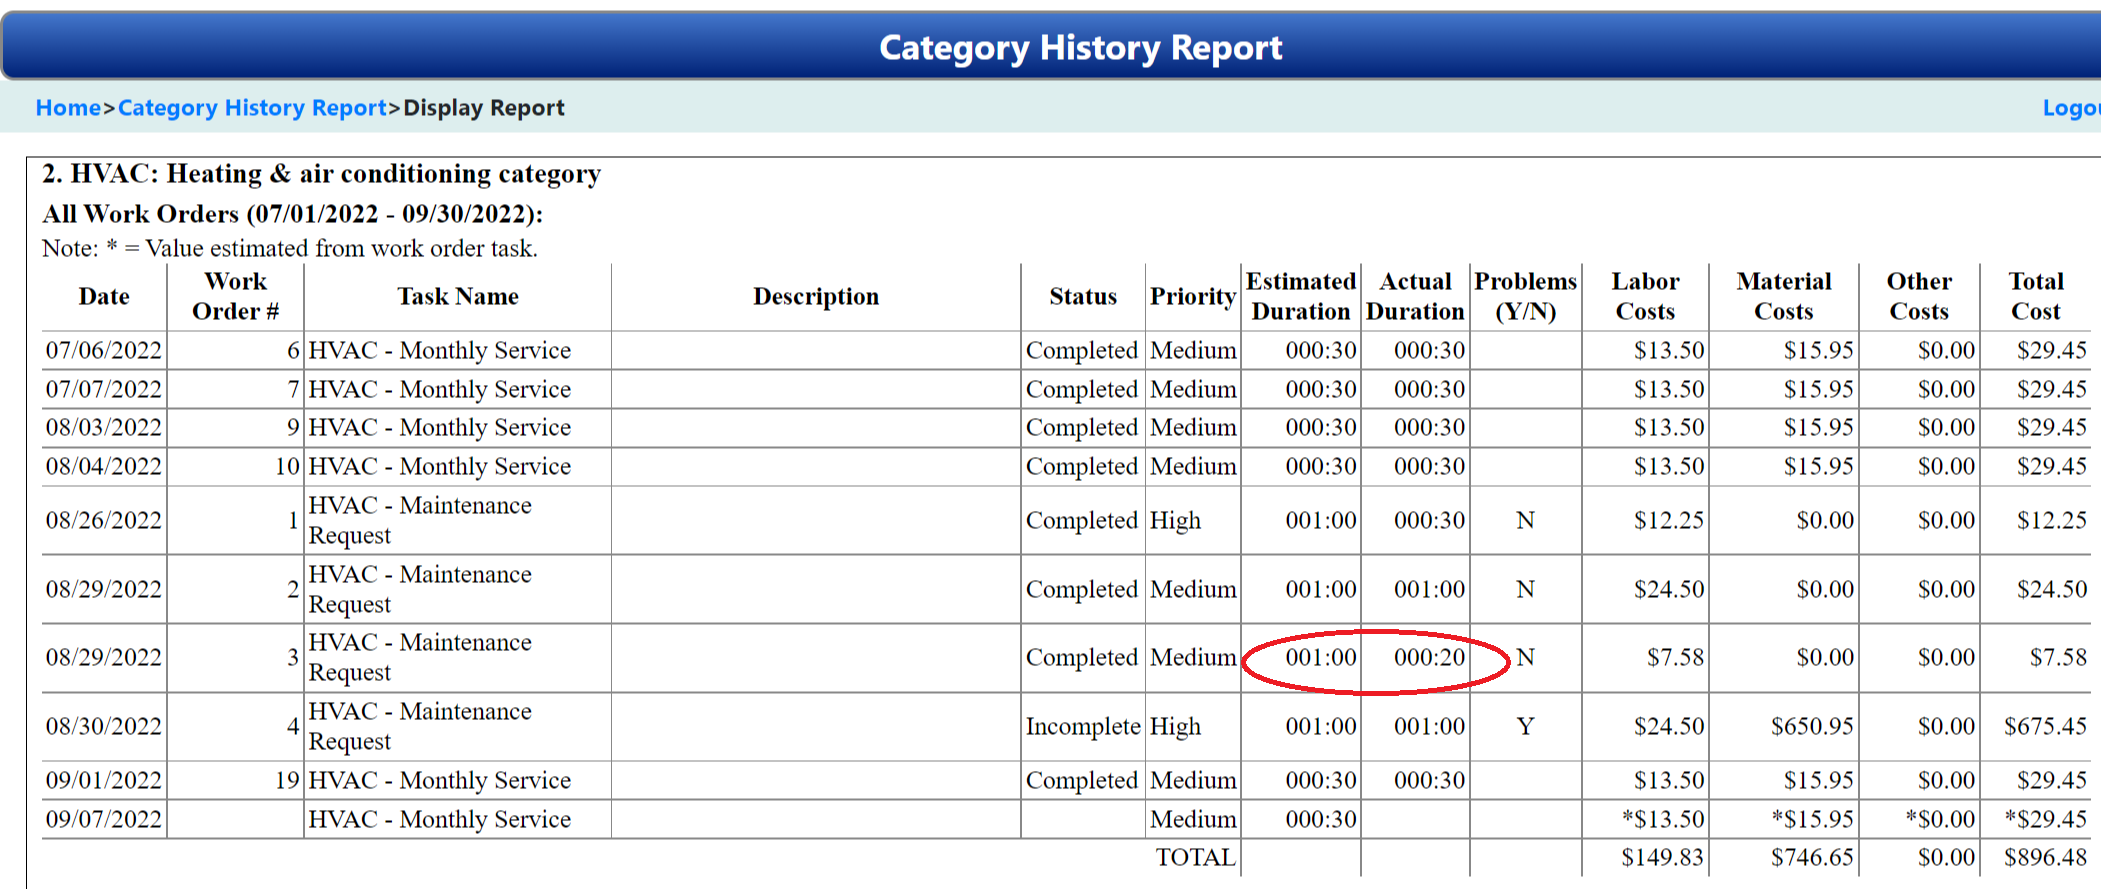This screenshot has height=889, width=2101.
Task: Select the Labor Costs column header
Action: 1645,297
